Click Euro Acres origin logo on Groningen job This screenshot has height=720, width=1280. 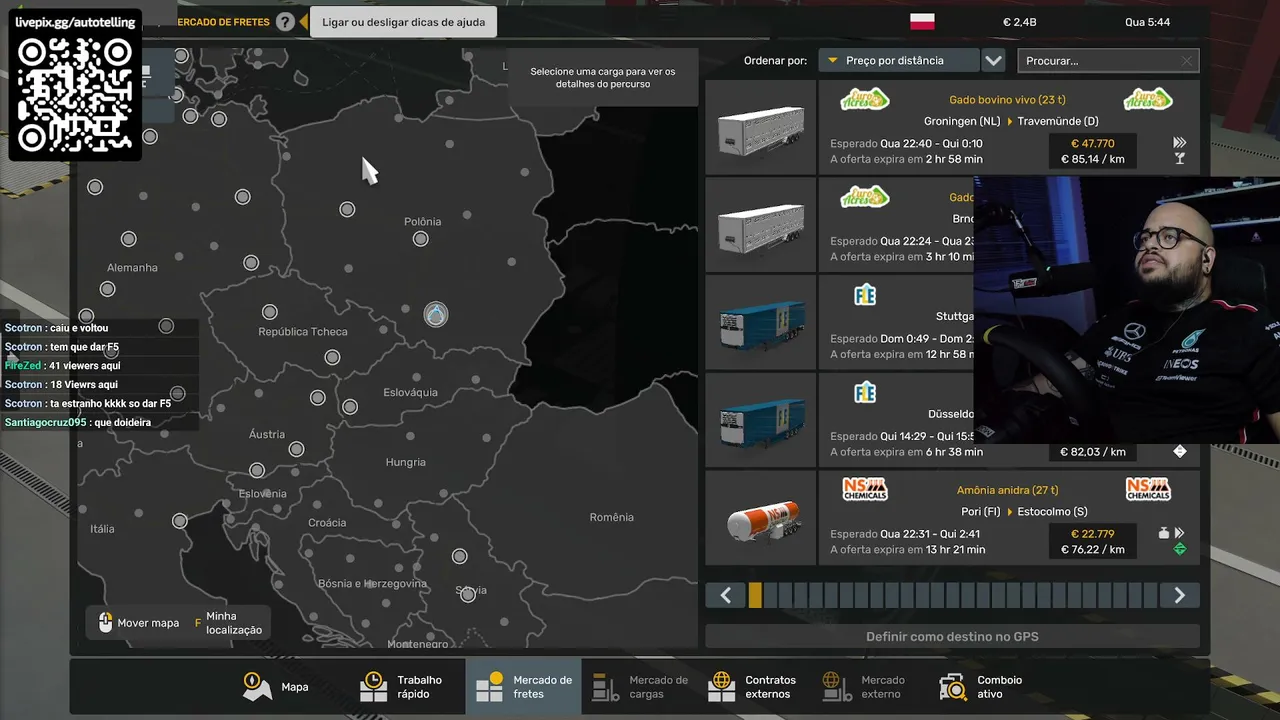(x=865, y=99)
